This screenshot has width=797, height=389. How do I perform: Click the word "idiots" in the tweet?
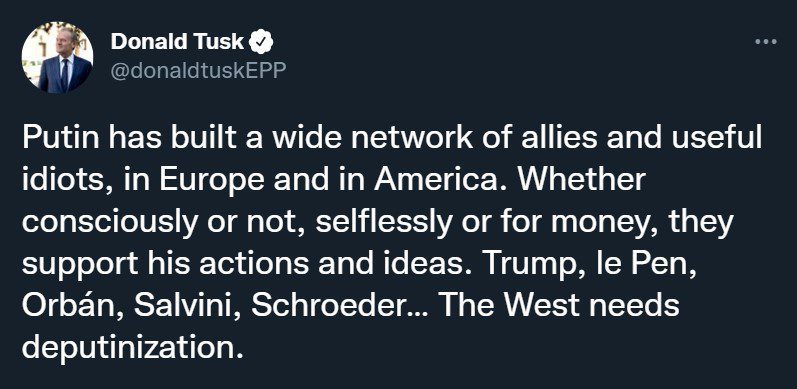tap(62, 180)
